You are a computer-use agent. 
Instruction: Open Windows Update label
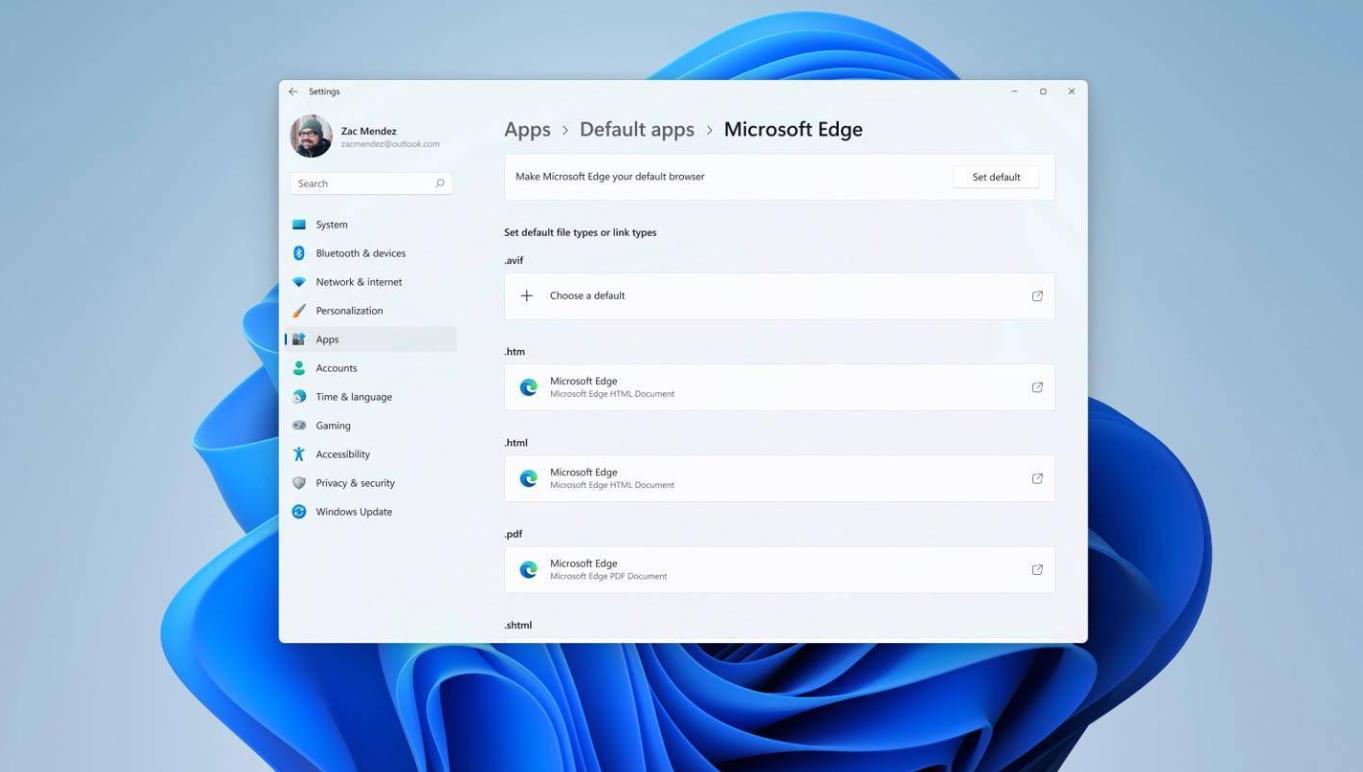tap(354, 512)
